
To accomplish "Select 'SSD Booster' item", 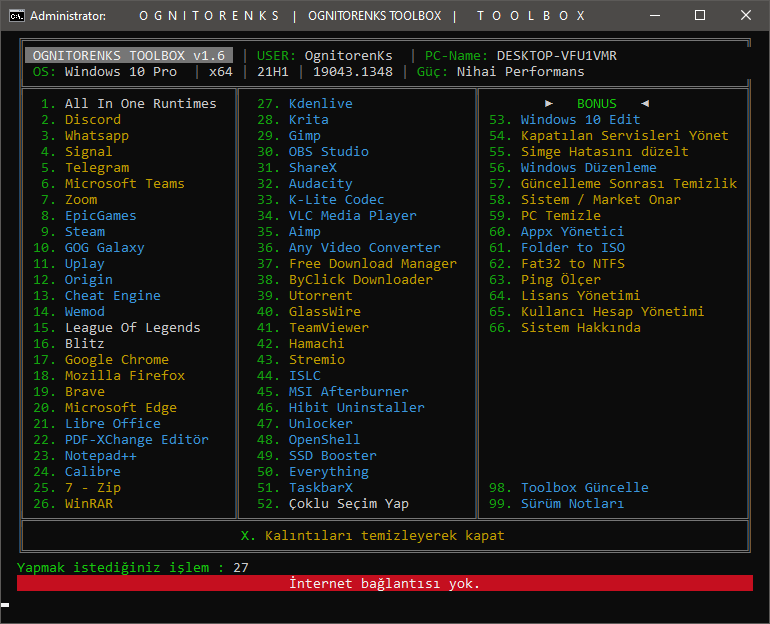I will coord(332,456).
